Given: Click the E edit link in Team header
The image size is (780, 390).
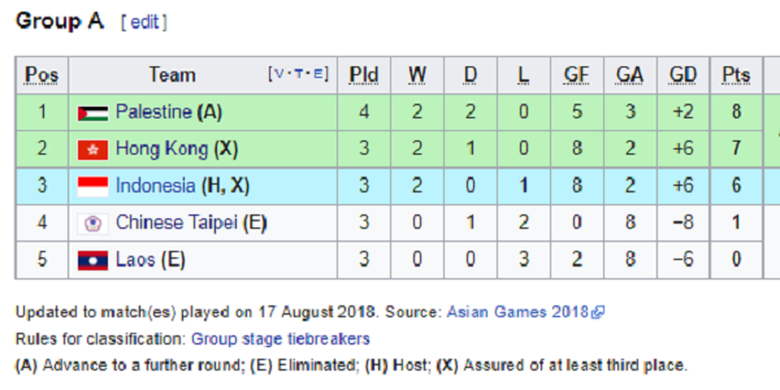Looking at the screenshot, I should (x=318, y=75).
